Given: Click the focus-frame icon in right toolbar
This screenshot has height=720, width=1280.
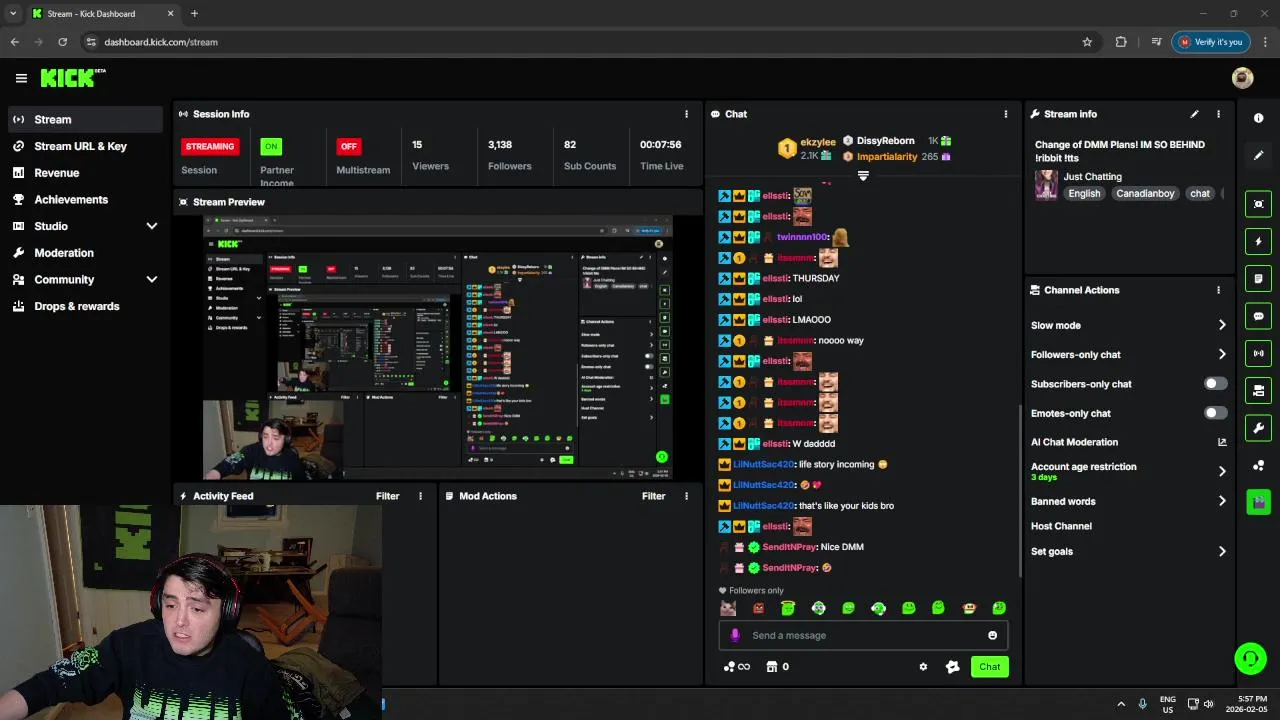Looking at the screenshot, I should (1259, 204).
